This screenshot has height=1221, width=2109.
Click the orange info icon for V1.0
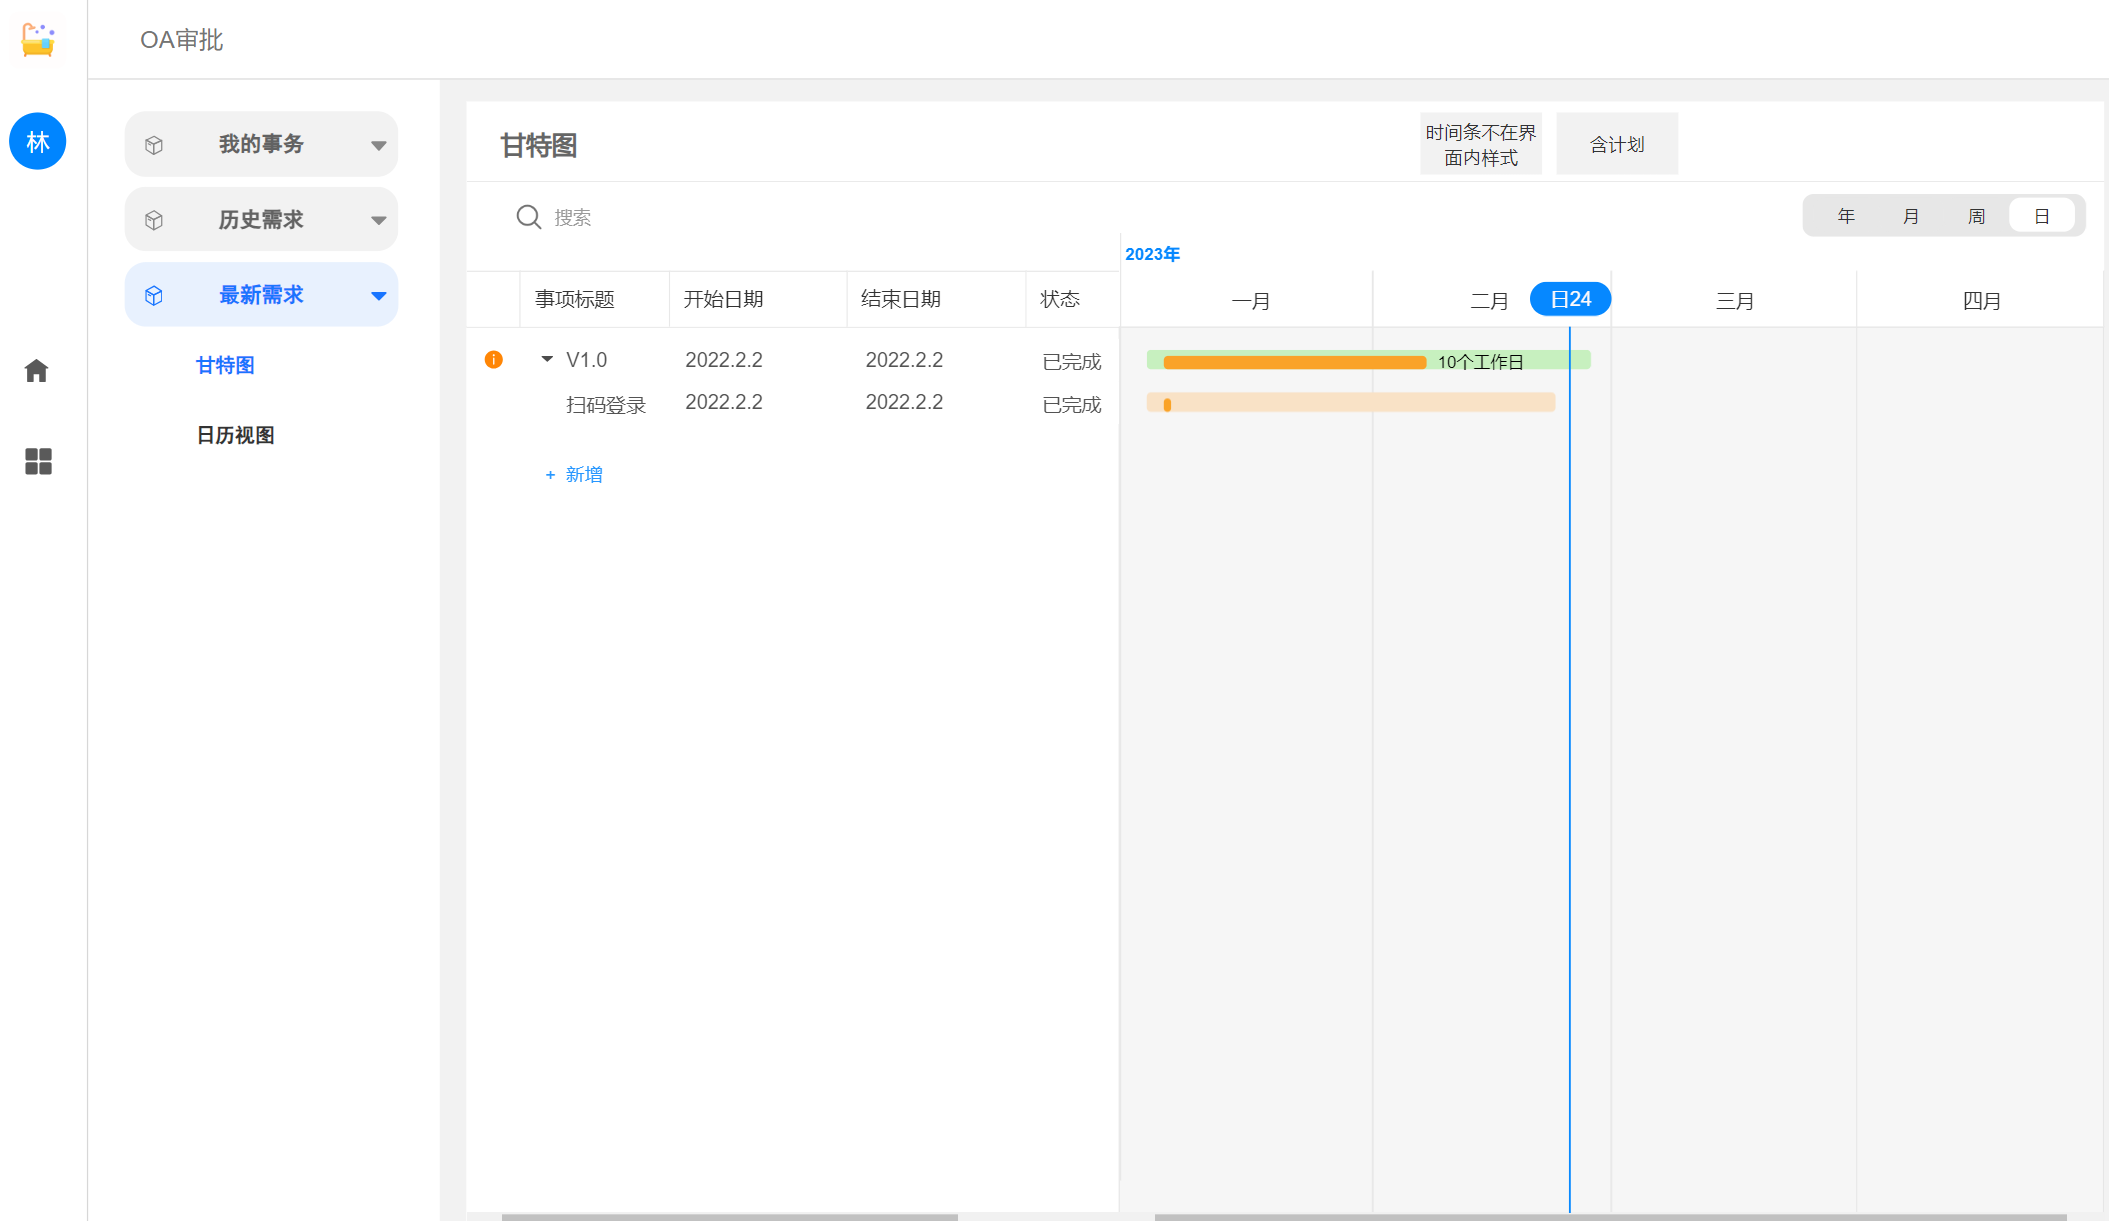[494, 359]
